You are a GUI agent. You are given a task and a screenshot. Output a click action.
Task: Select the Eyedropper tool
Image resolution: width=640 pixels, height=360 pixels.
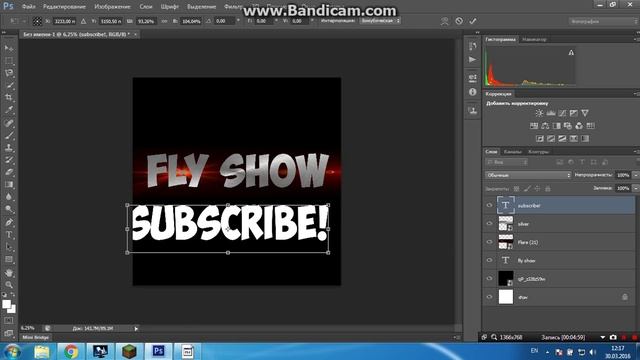click(x=9, y=110)
